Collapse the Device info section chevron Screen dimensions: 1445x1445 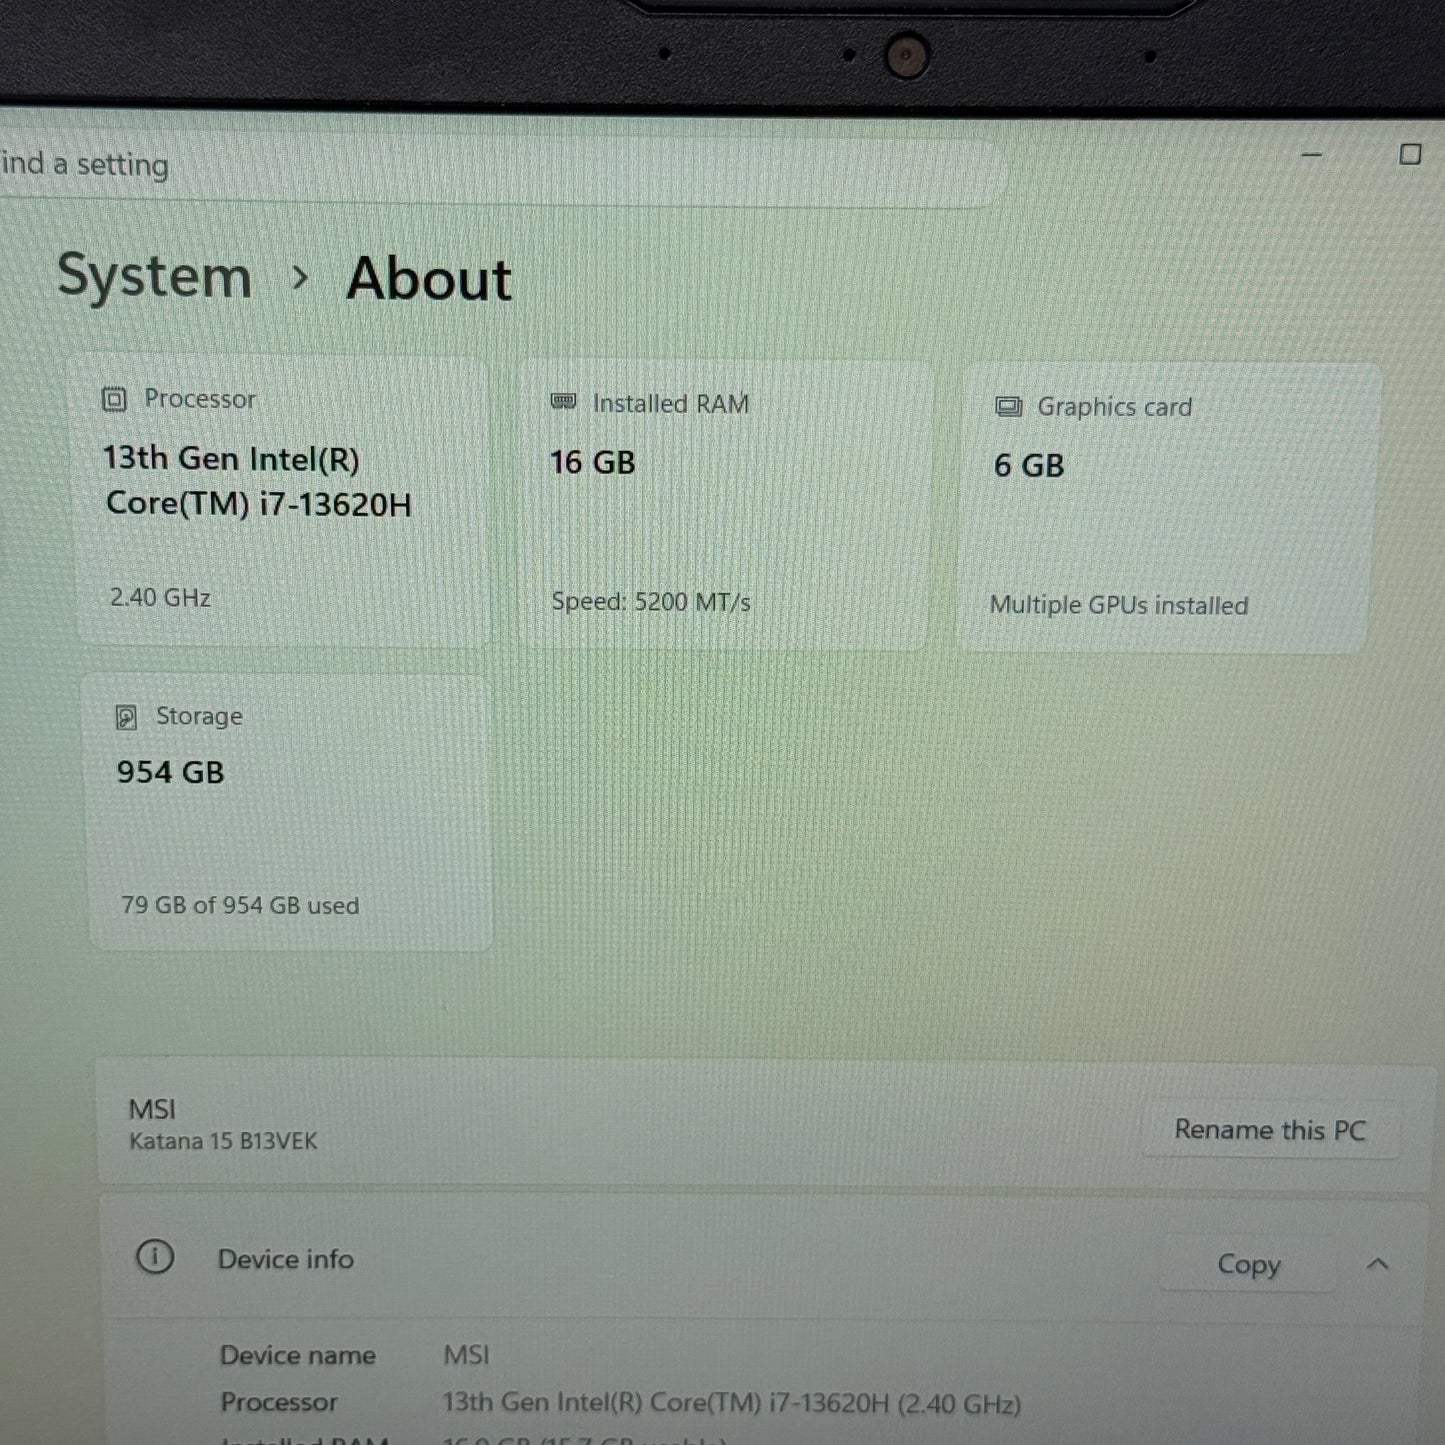[x=1377, y=1264]
